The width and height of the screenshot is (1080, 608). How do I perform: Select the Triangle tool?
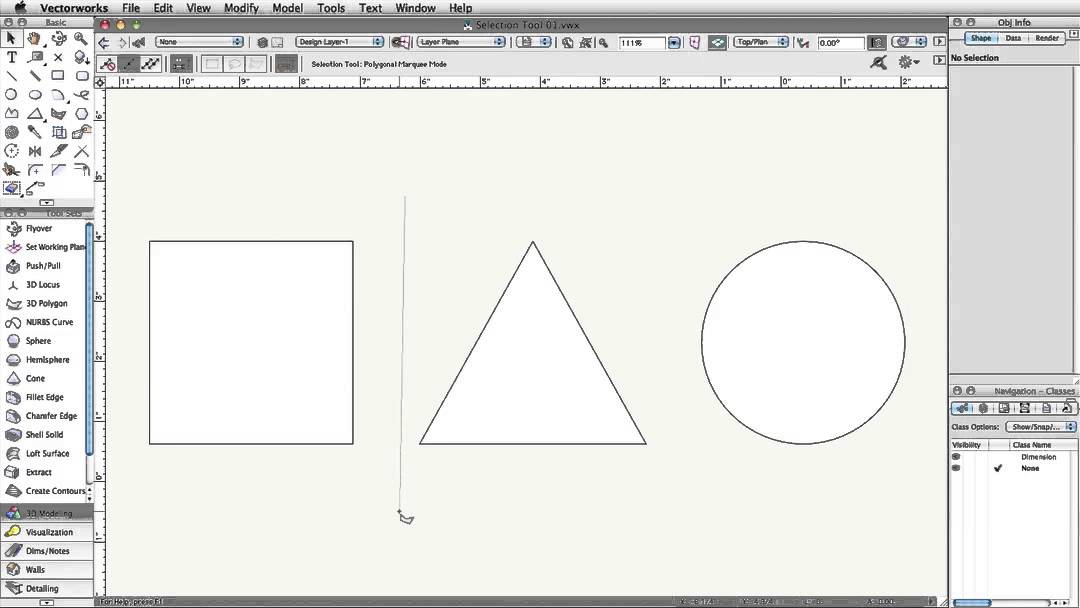[34, 113]
